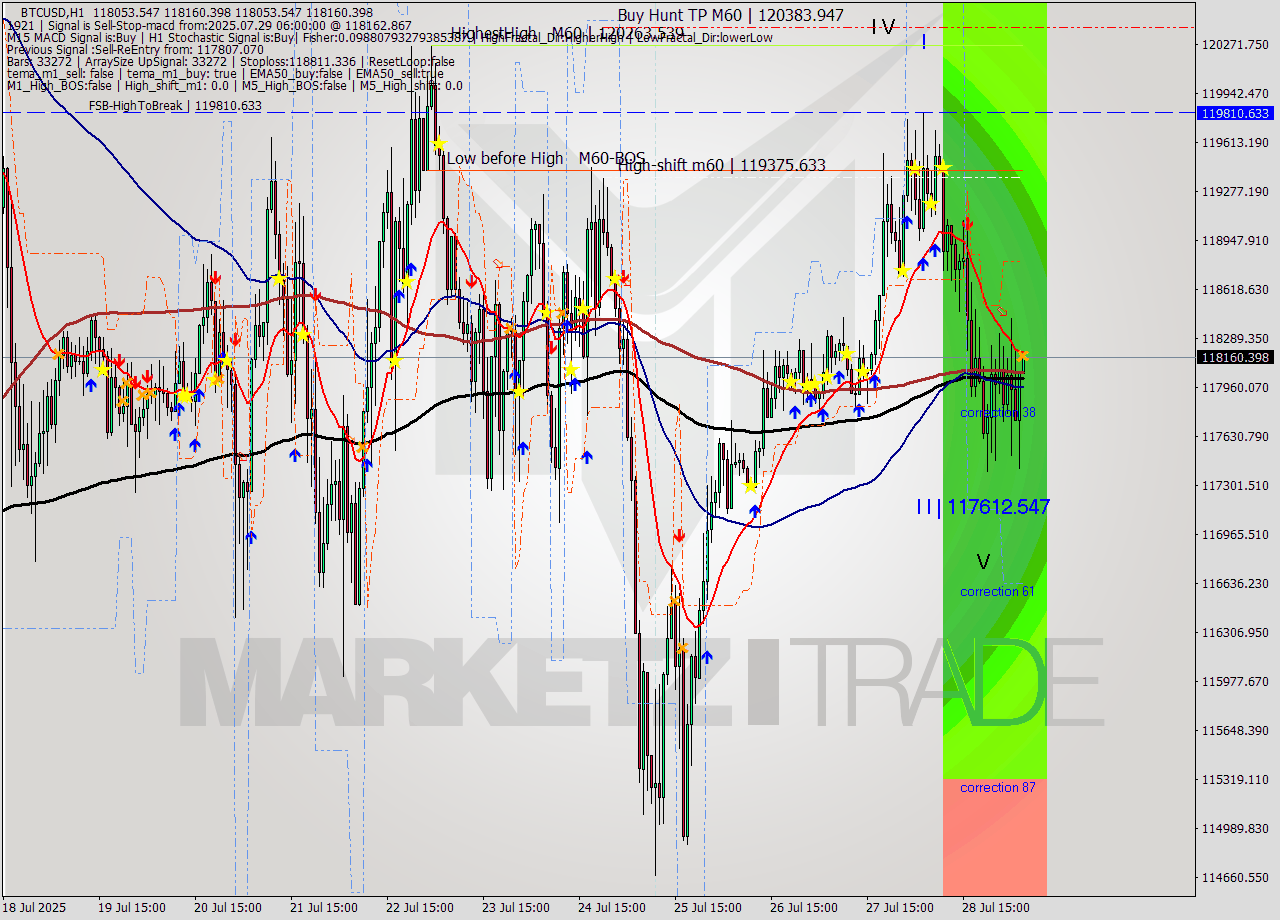Click the IV roman numeral marker at chart top
The width and height of the screenshot is (1280, 920).
[x=881, y=26]
